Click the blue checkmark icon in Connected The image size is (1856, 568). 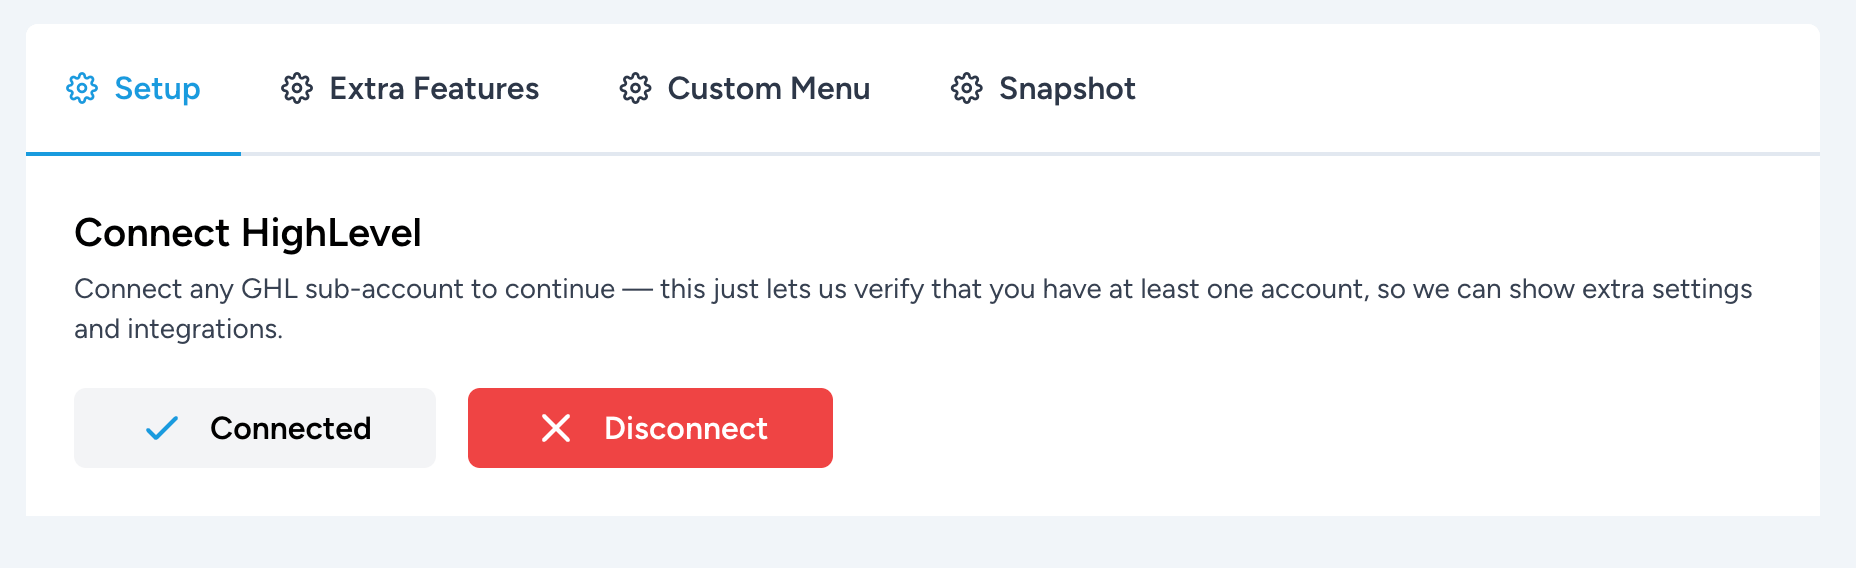[162, 429]
